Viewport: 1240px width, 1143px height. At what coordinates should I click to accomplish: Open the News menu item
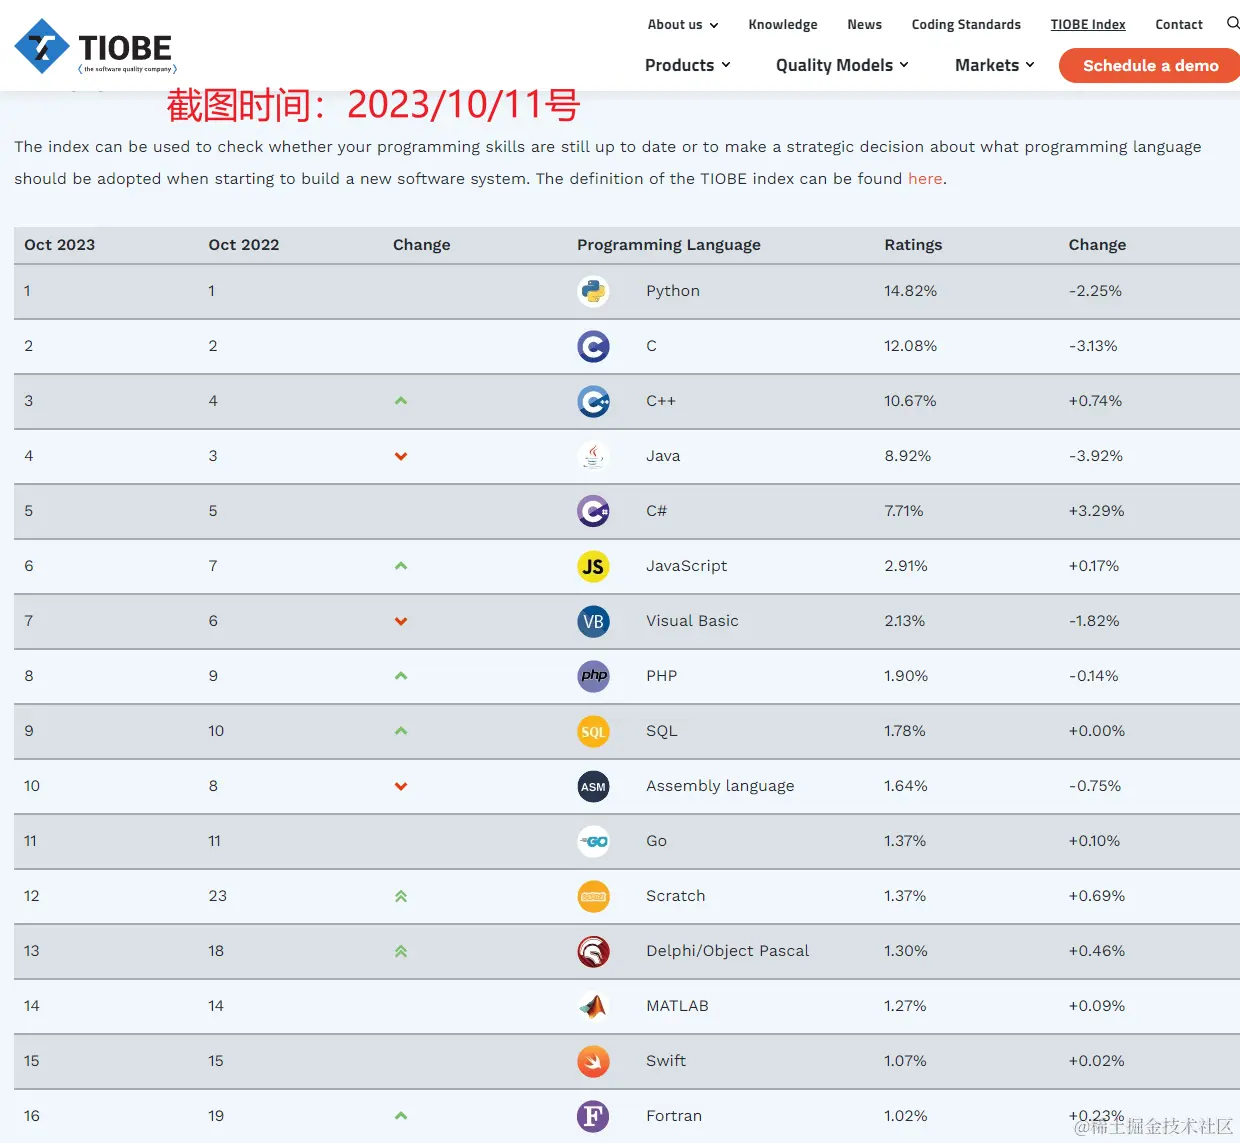pyautogui.click(x=864, y=24)
